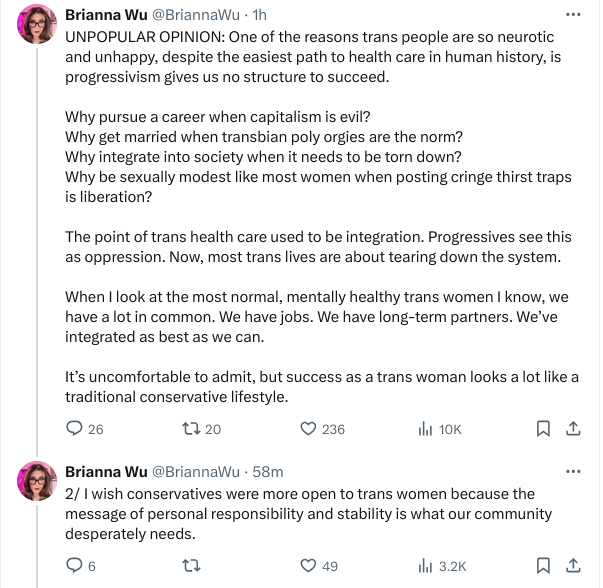Open Brianna Wu avatar on first tweet
The width and height of the screenshot is (603, 588).
tap(37, 24)
